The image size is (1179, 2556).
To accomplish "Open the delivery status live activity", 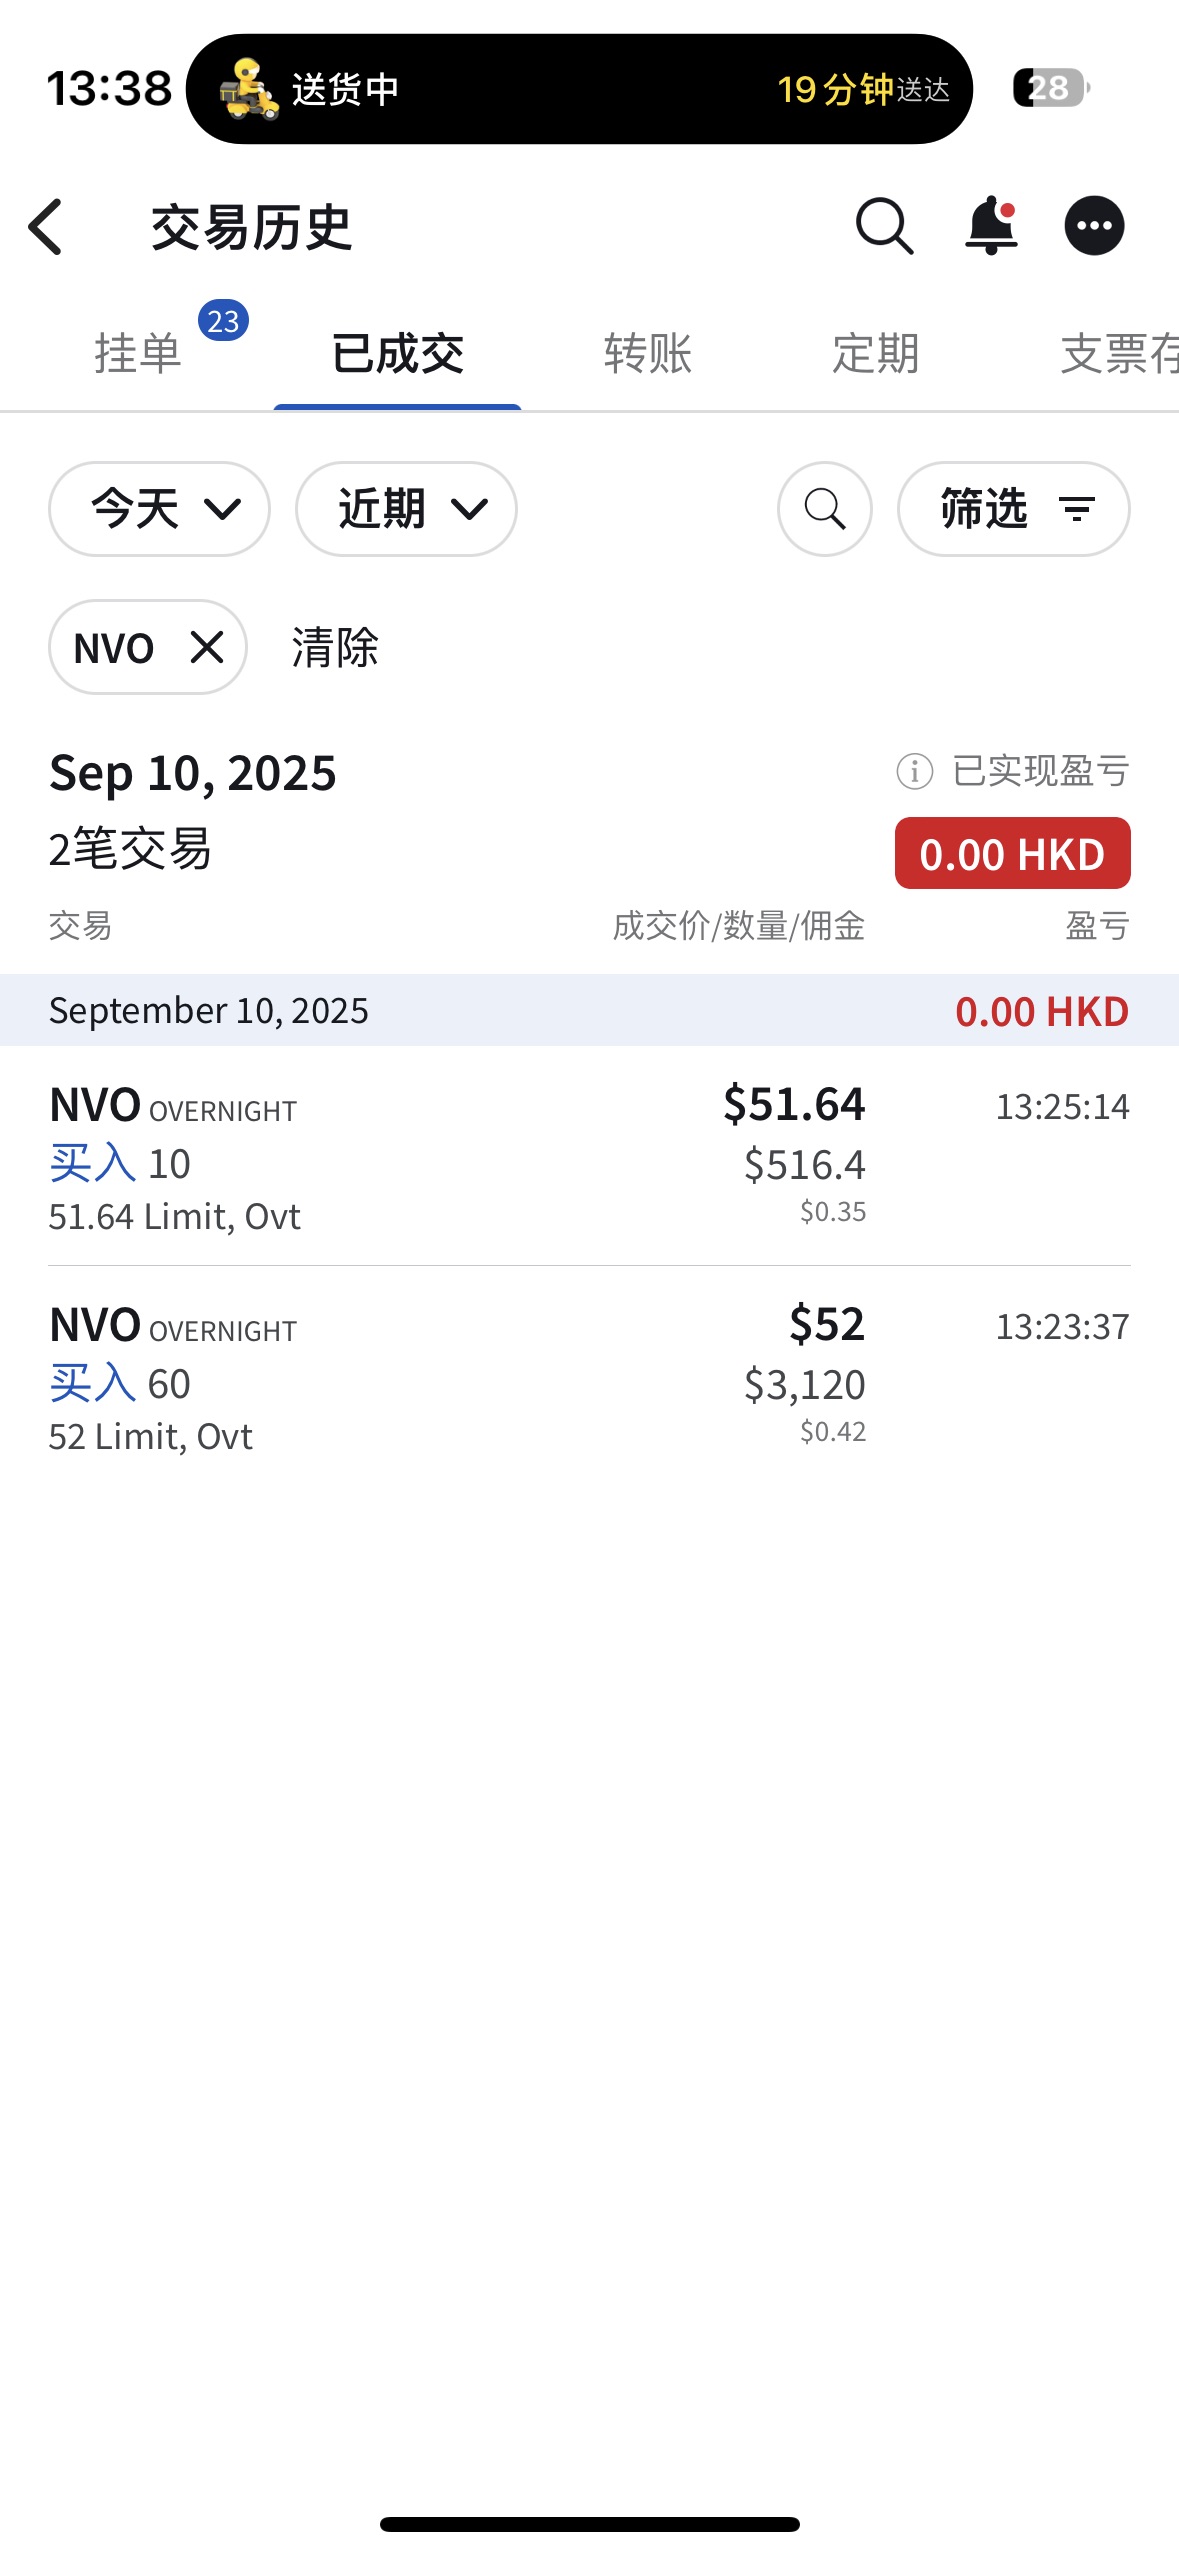I will tap(579, 89).
